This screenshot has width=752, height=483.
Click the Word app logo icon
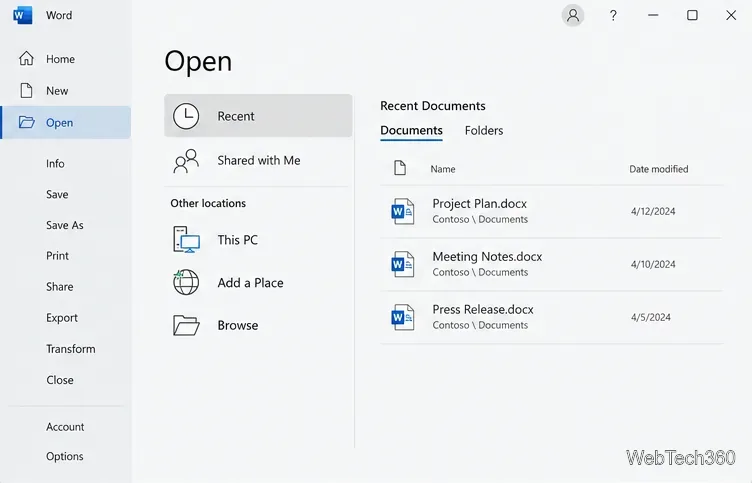pos(23,15)
